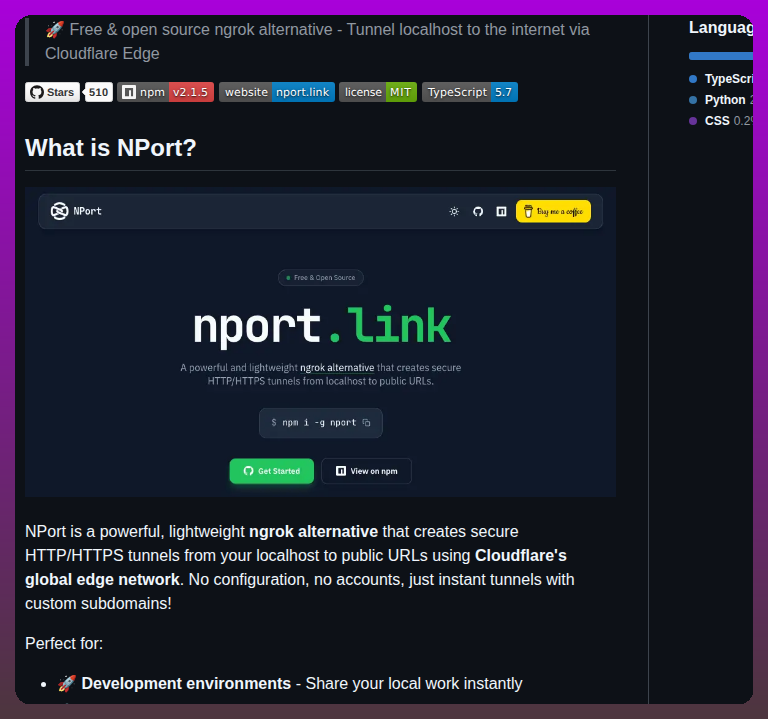The width and height of the screenshot is (768, 719).
Task: Click the NPort logo icon in screenshot header
Action: [59, 211]
